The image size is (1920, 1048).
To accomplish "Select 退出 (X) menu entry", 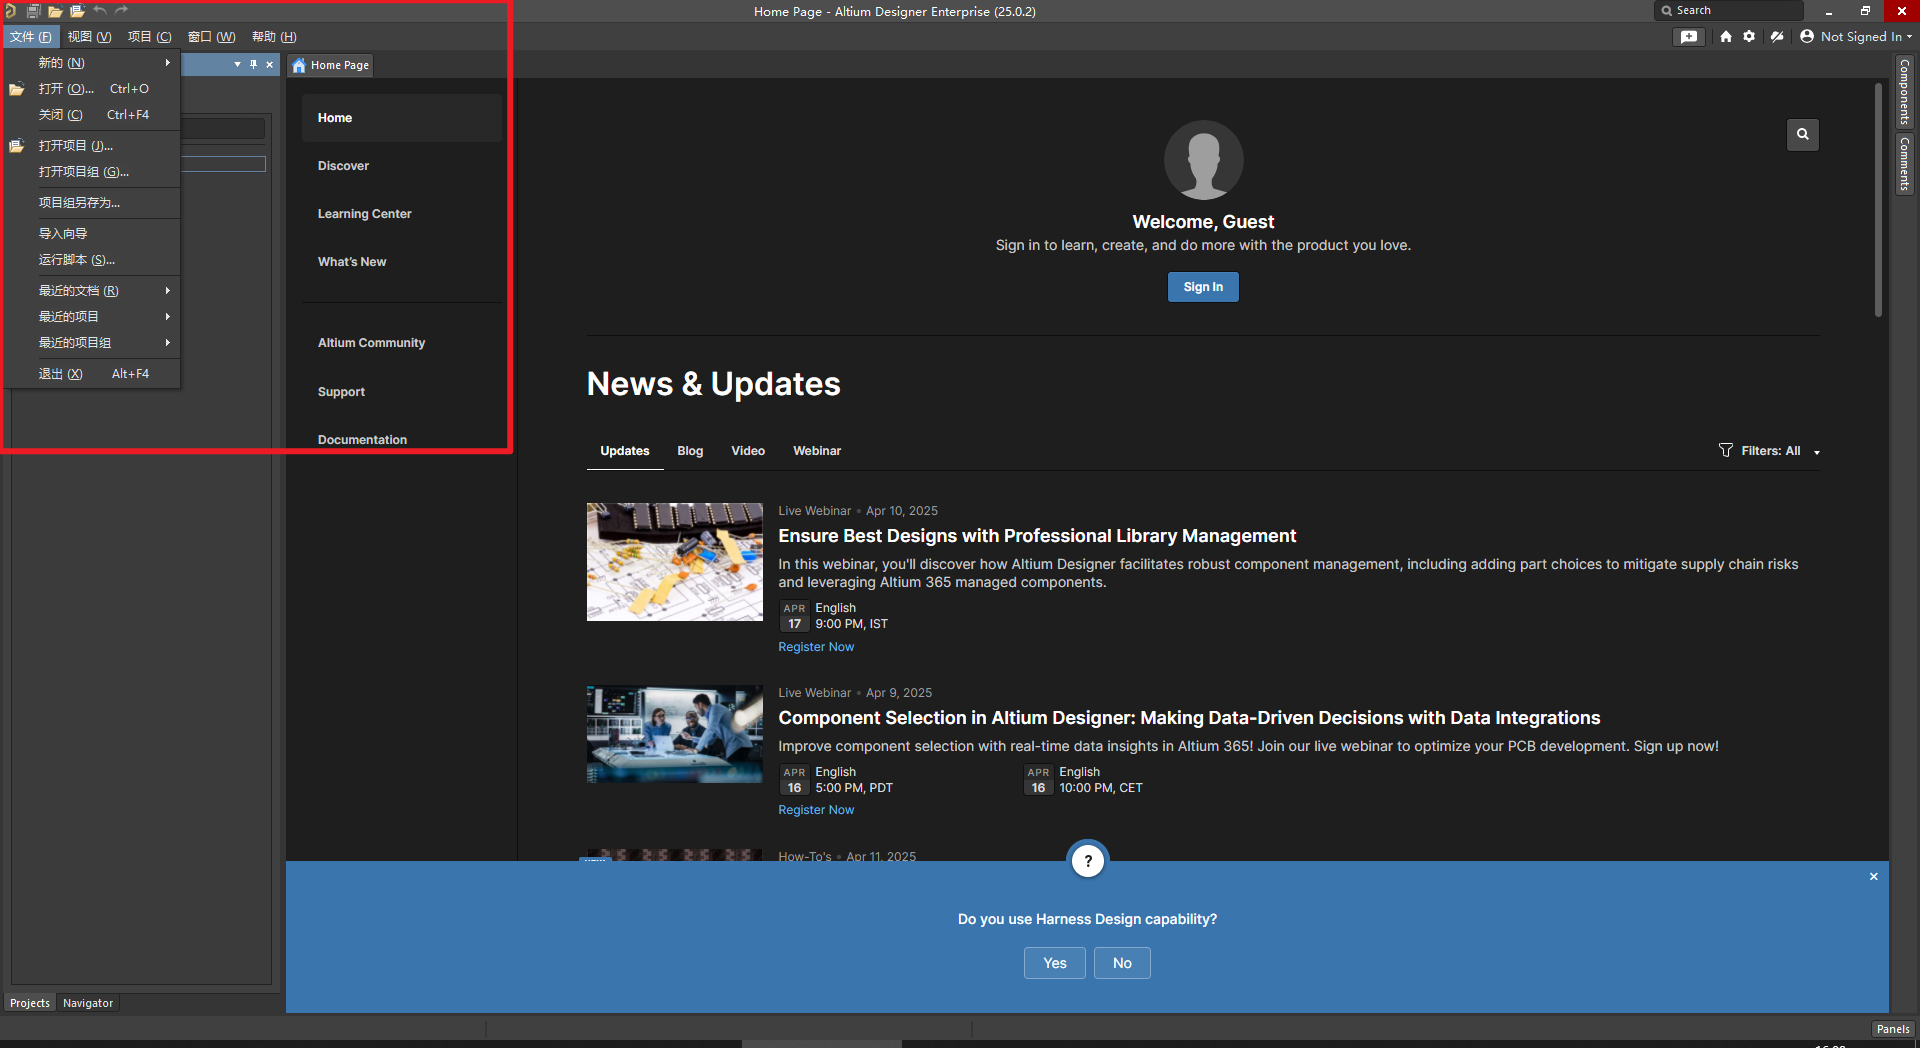I will (x=92, y=374).
